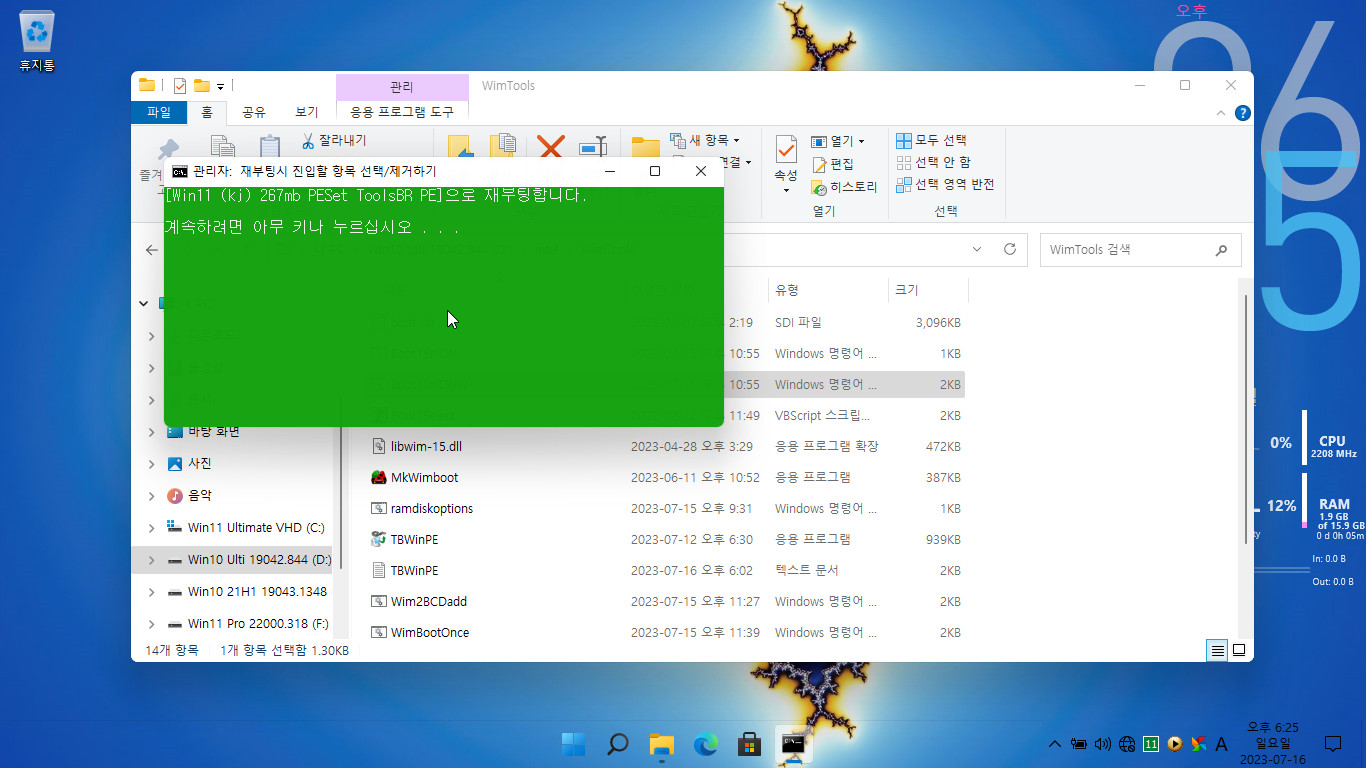
Task: Switch to the Share (공유) ribbon tab
Action: pos(254,112)
